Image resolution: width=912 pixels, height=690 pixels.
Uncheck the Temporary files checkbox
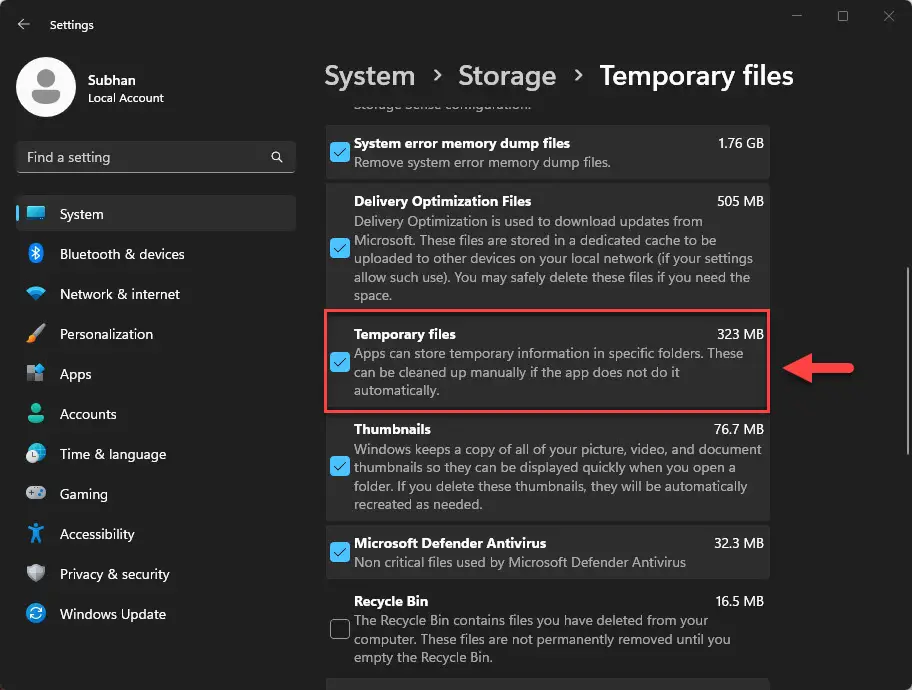[x=340, y=362]
